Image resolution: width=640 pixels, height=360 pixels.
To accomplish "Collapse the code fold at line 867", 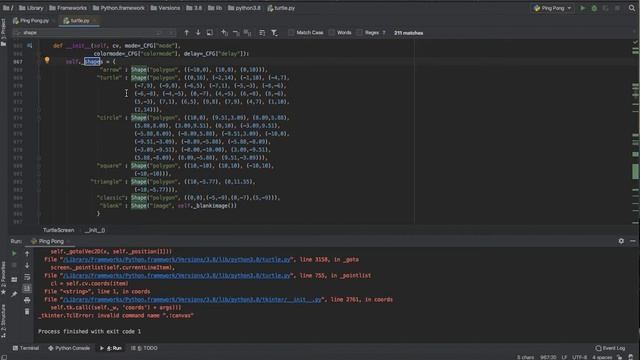I will coord(40,62).
